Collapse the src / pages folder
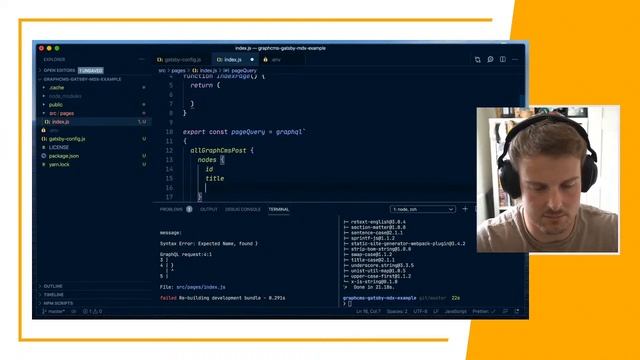Screen dimensions: 640x360 click(61, 113)
